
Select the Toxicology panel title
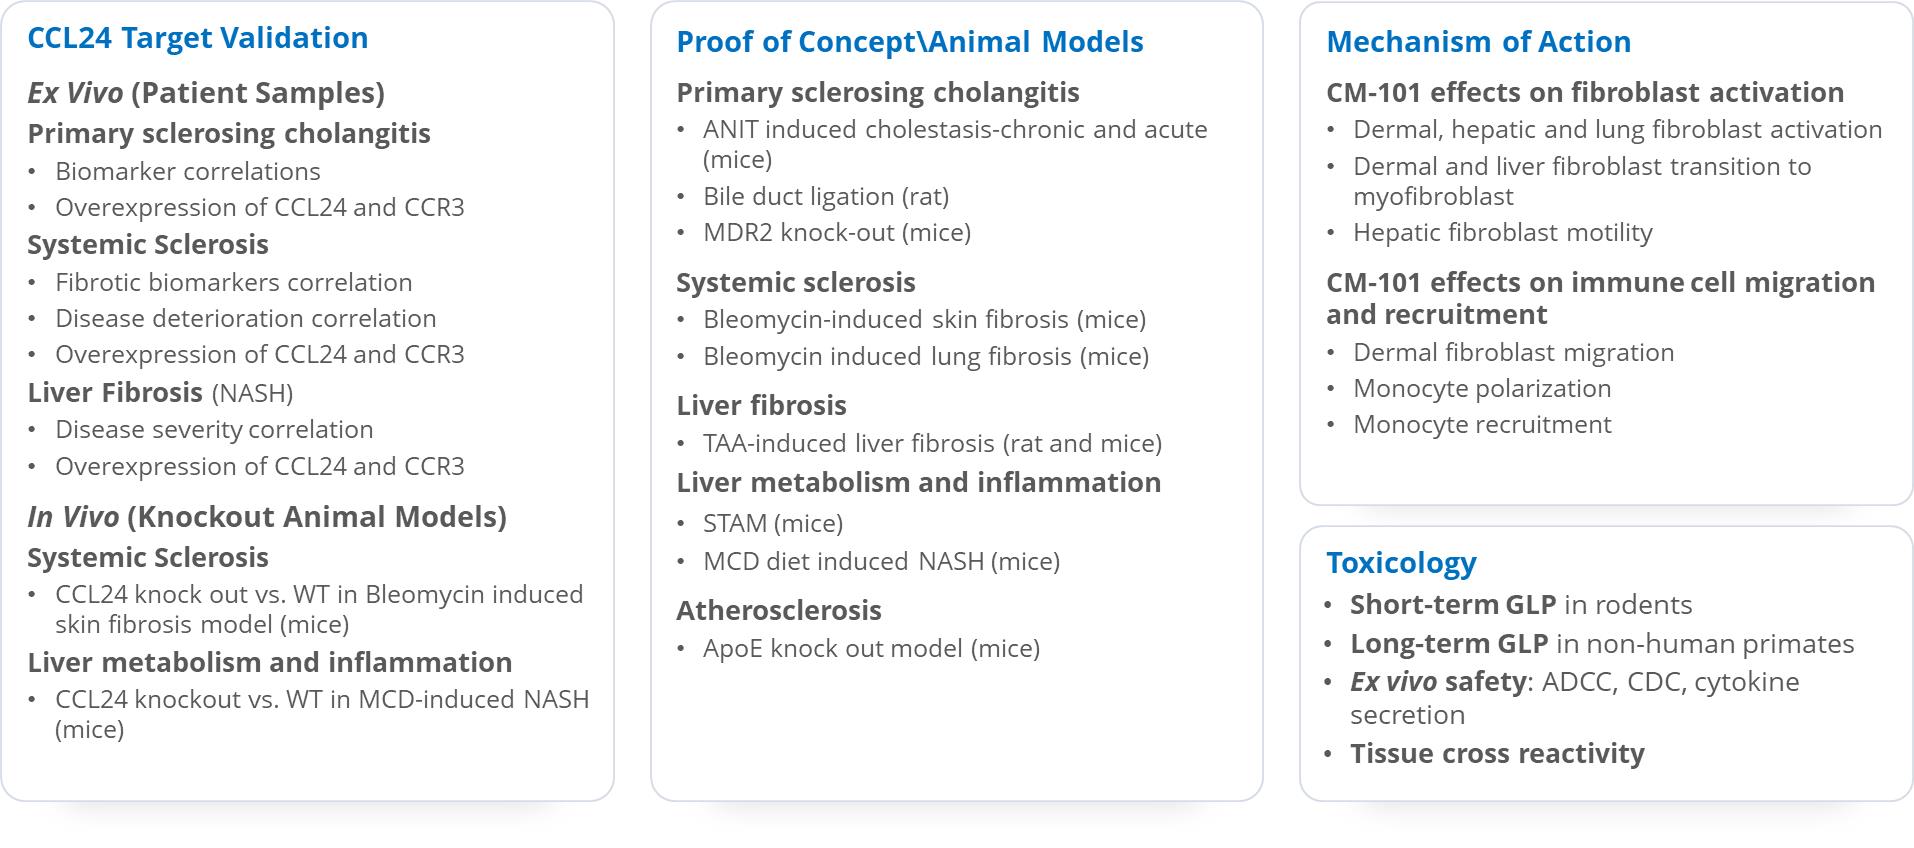tap(1400, 563)
